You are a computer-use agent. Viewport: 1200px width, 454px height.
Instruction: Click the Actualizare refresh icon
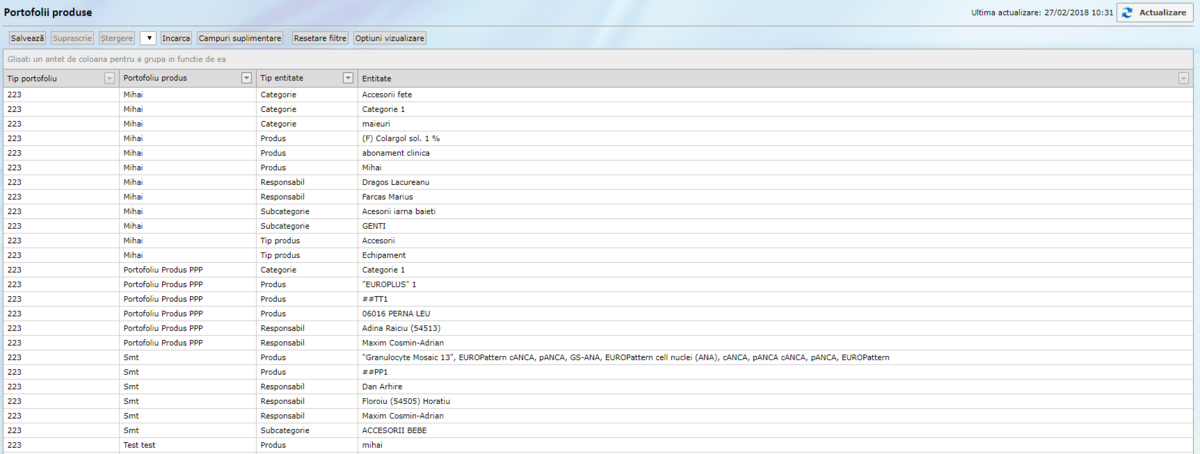point(1127,13)
